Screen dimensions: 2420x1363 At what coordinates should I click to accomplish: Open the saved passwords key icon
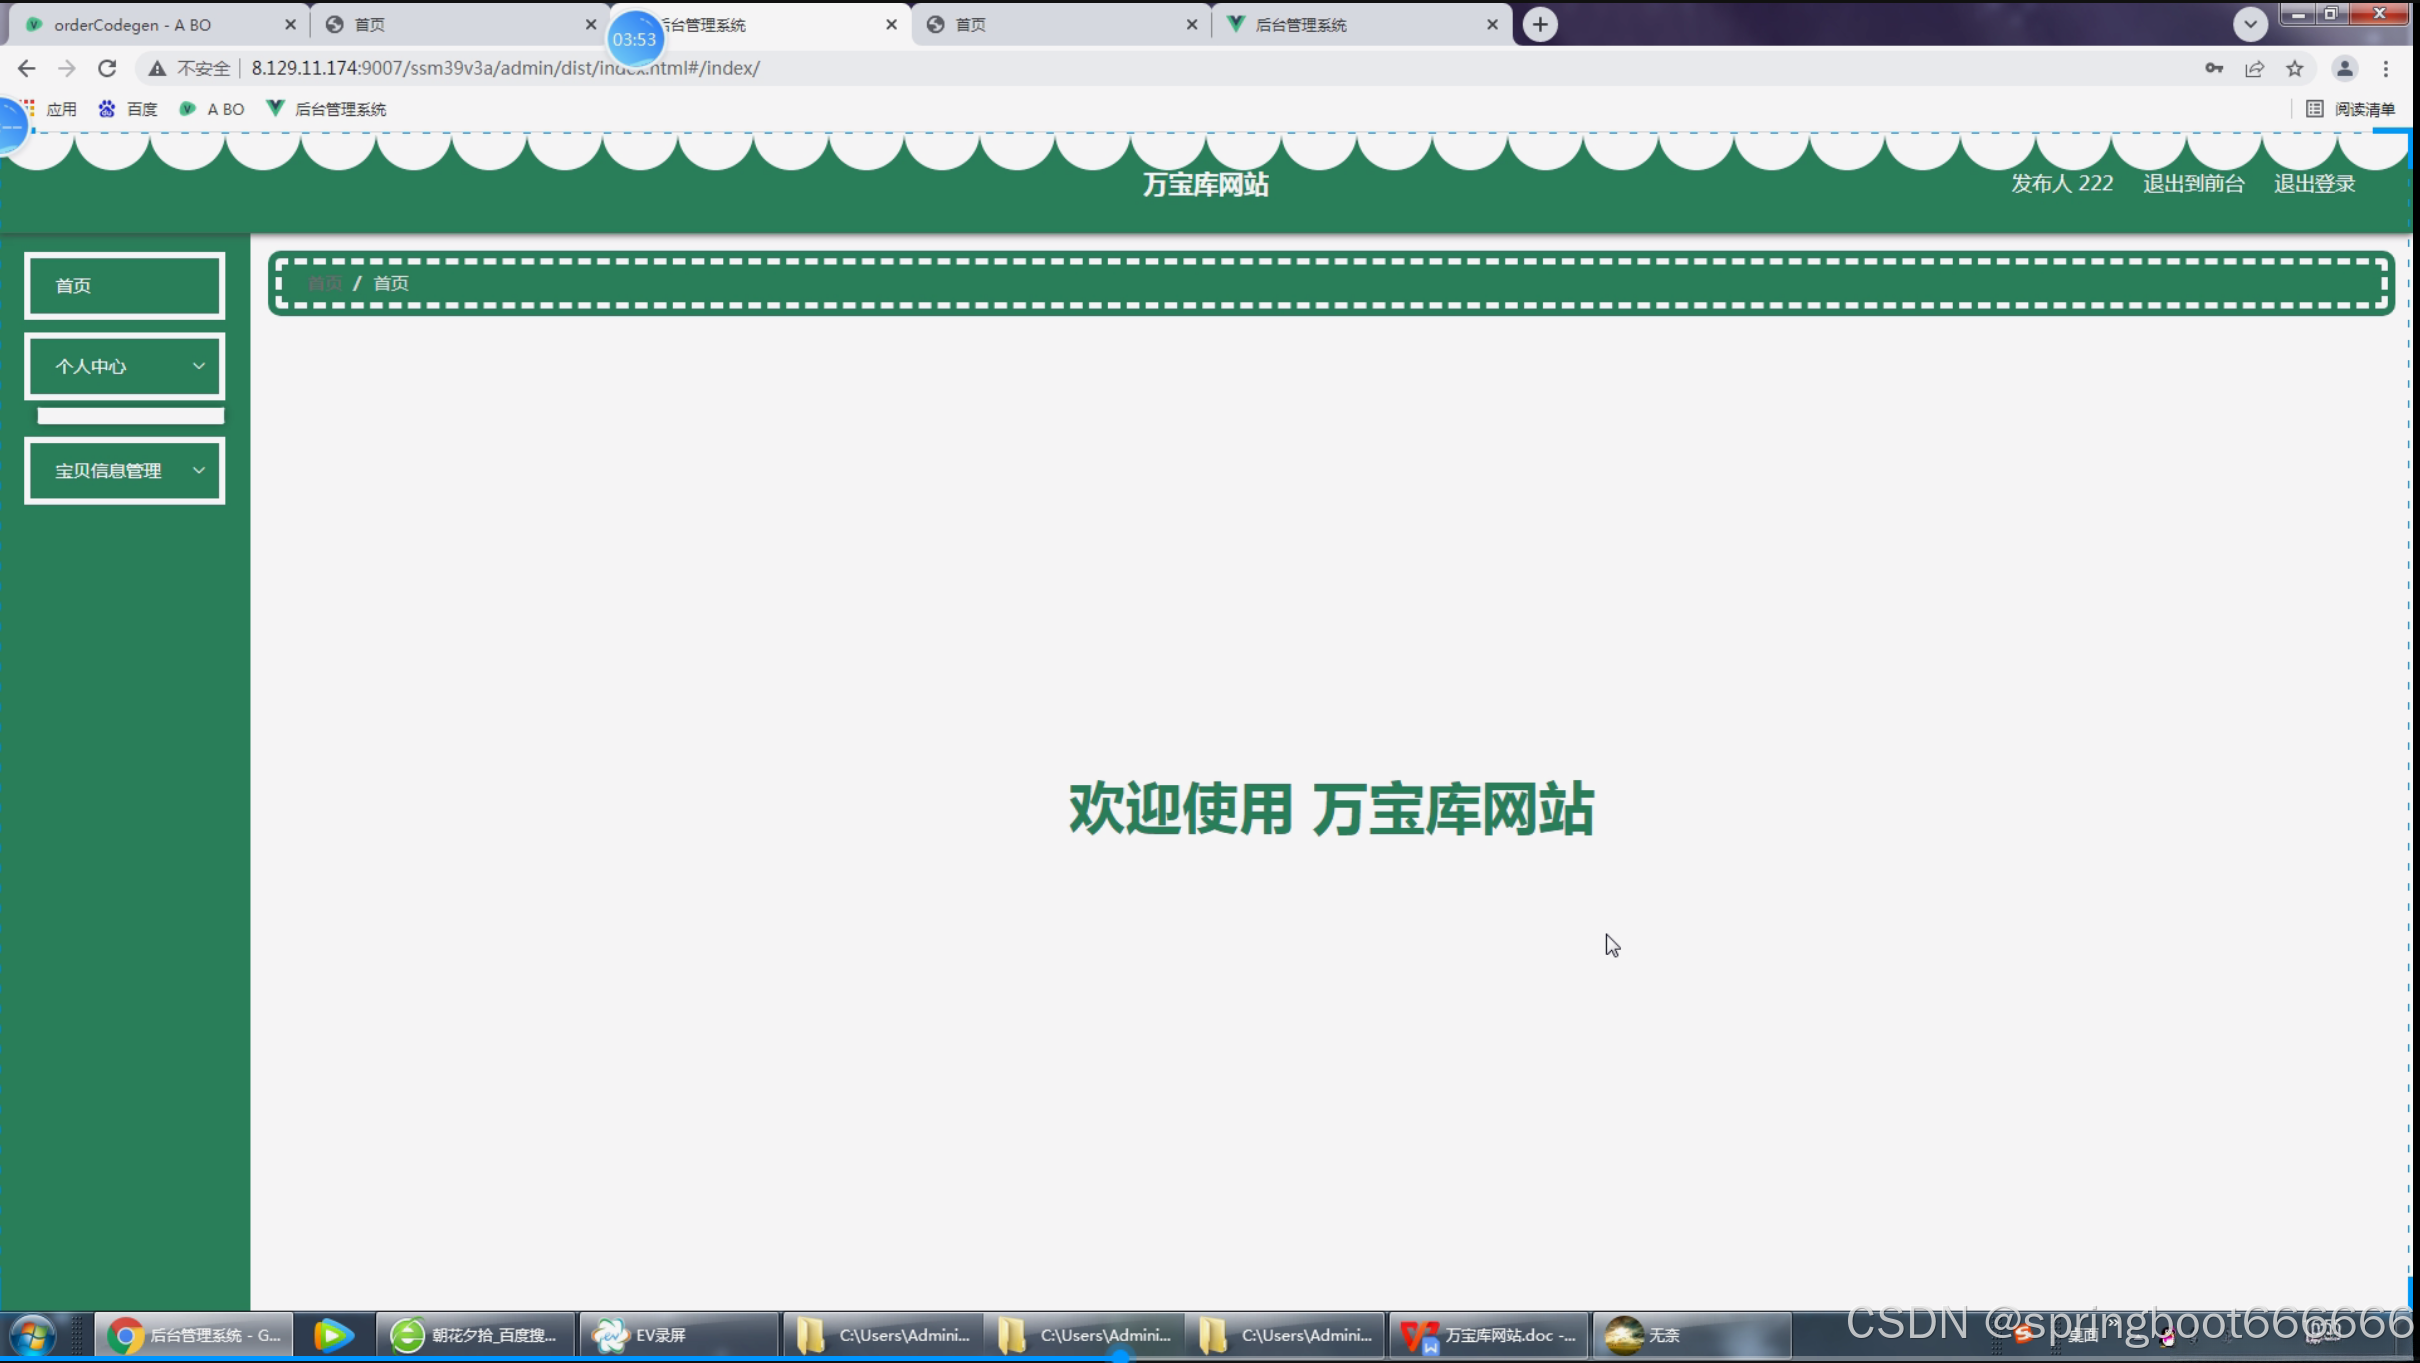[x=2213, y=68]
